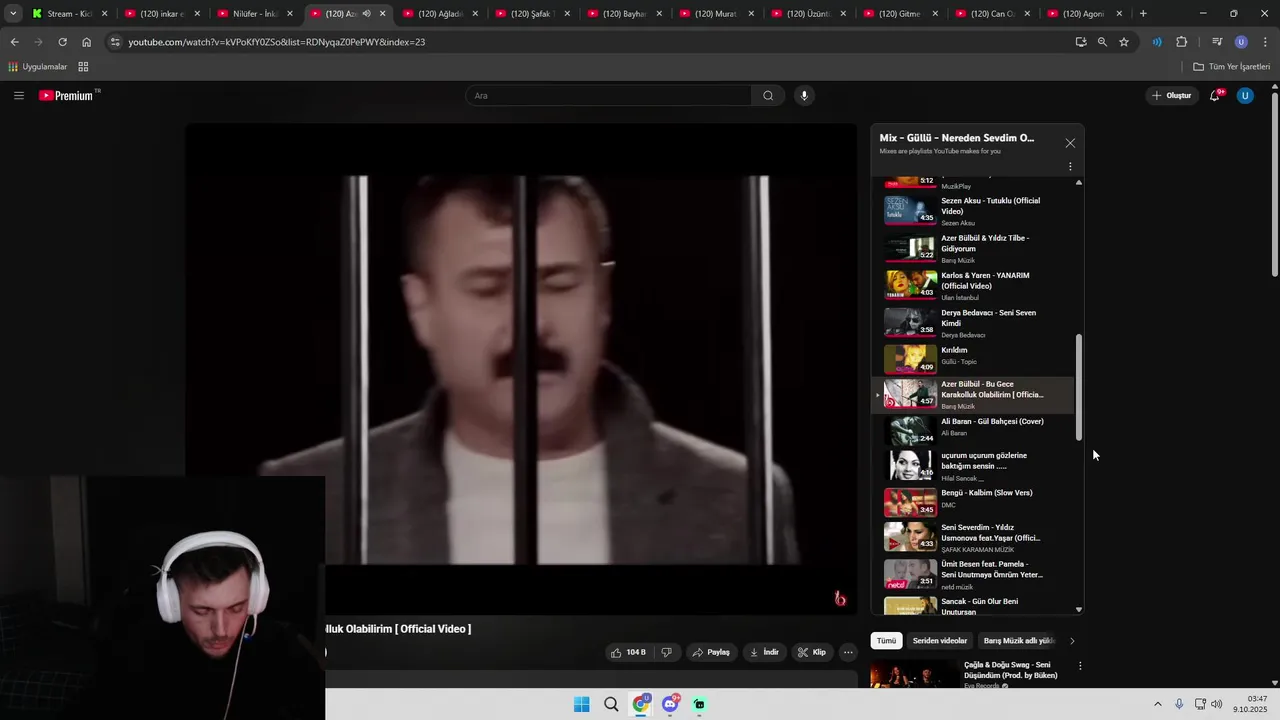Open Çağla & Doğu Swag recommended video
Screen dimensions: 1280x720
(x=1010, y=670)
